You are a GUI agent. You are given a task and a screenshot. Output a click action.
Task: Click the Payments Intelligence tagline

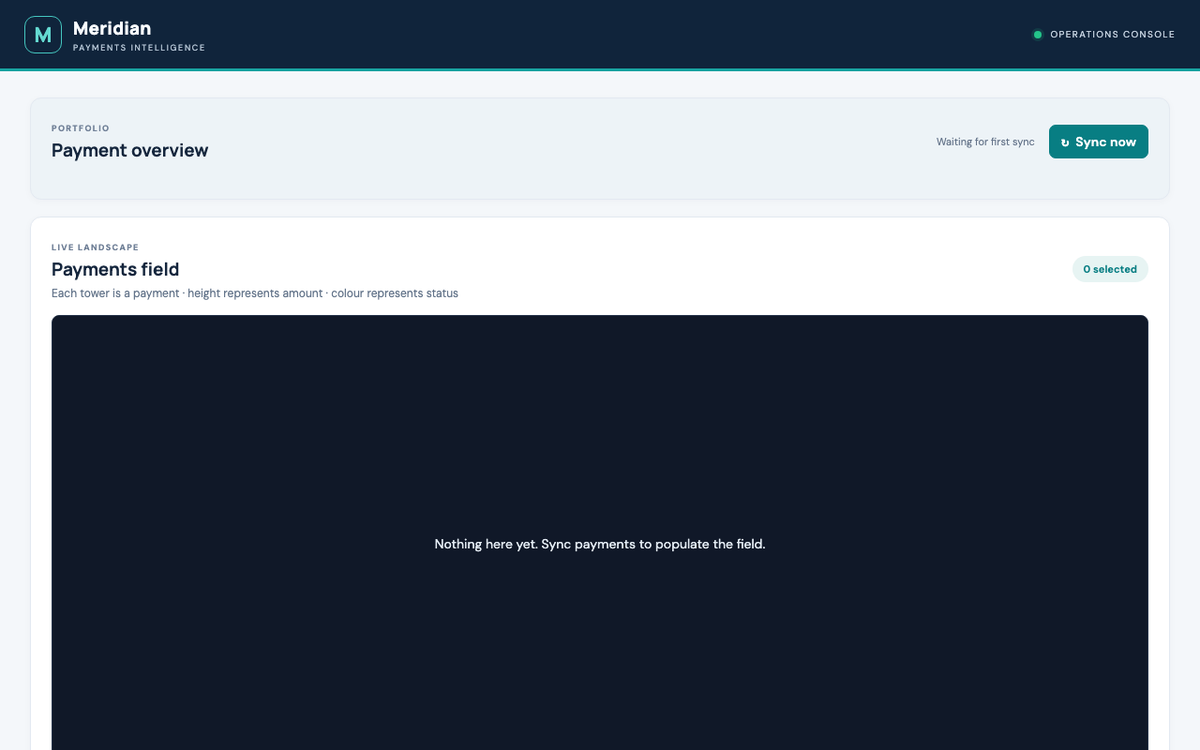coord(139,48)
